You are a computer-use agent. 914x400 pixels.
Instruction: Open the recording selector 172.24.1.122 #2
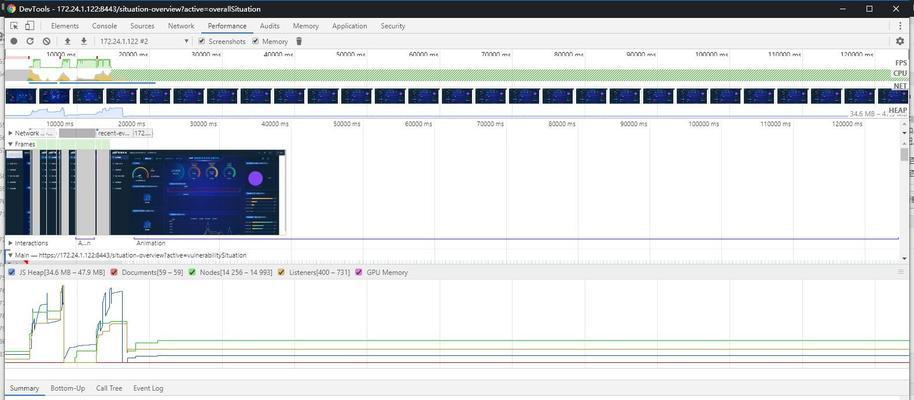click(x=144, y=41)
